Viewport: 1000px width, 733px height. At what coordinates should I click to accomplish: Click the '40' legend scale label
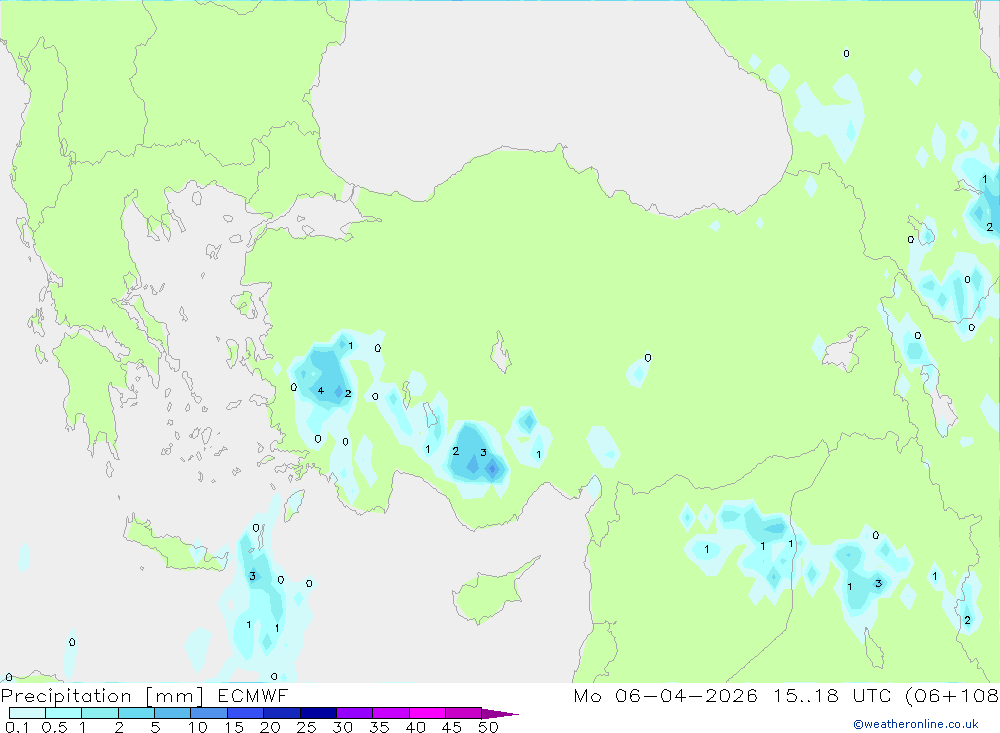tap(415, 727)
